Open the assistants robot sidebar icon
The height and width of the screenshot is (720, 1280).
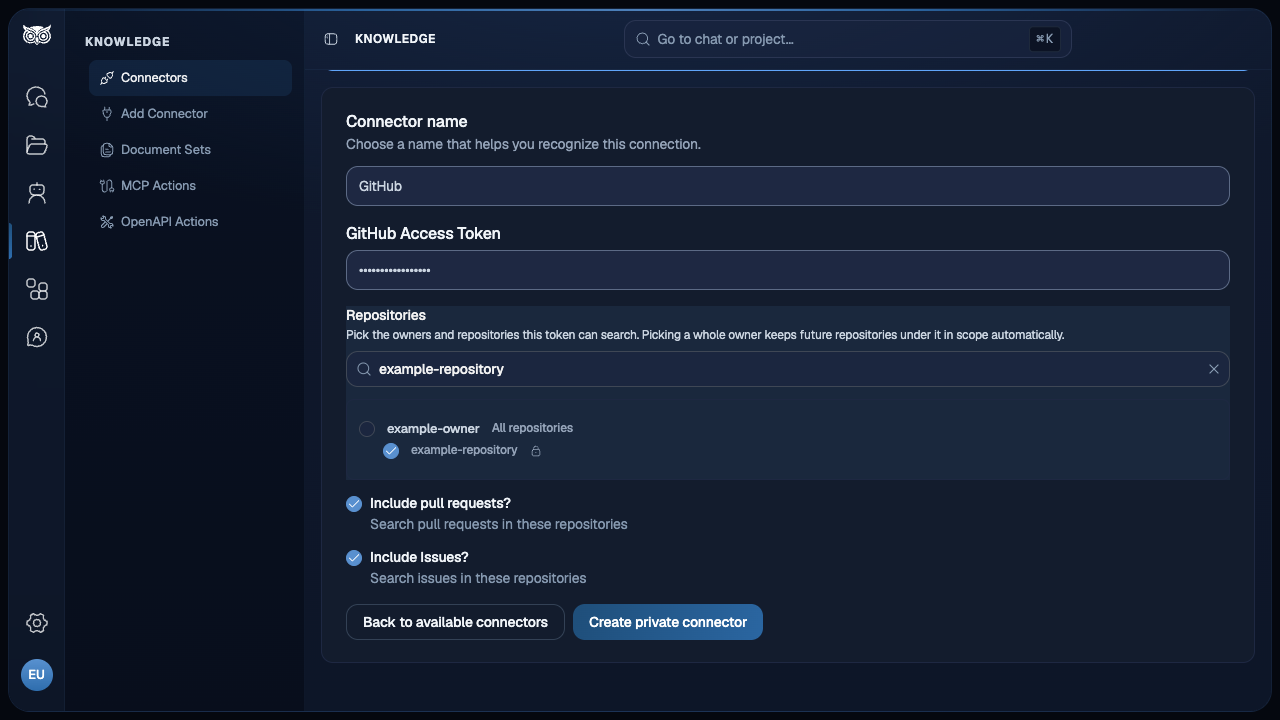(37, 193)
